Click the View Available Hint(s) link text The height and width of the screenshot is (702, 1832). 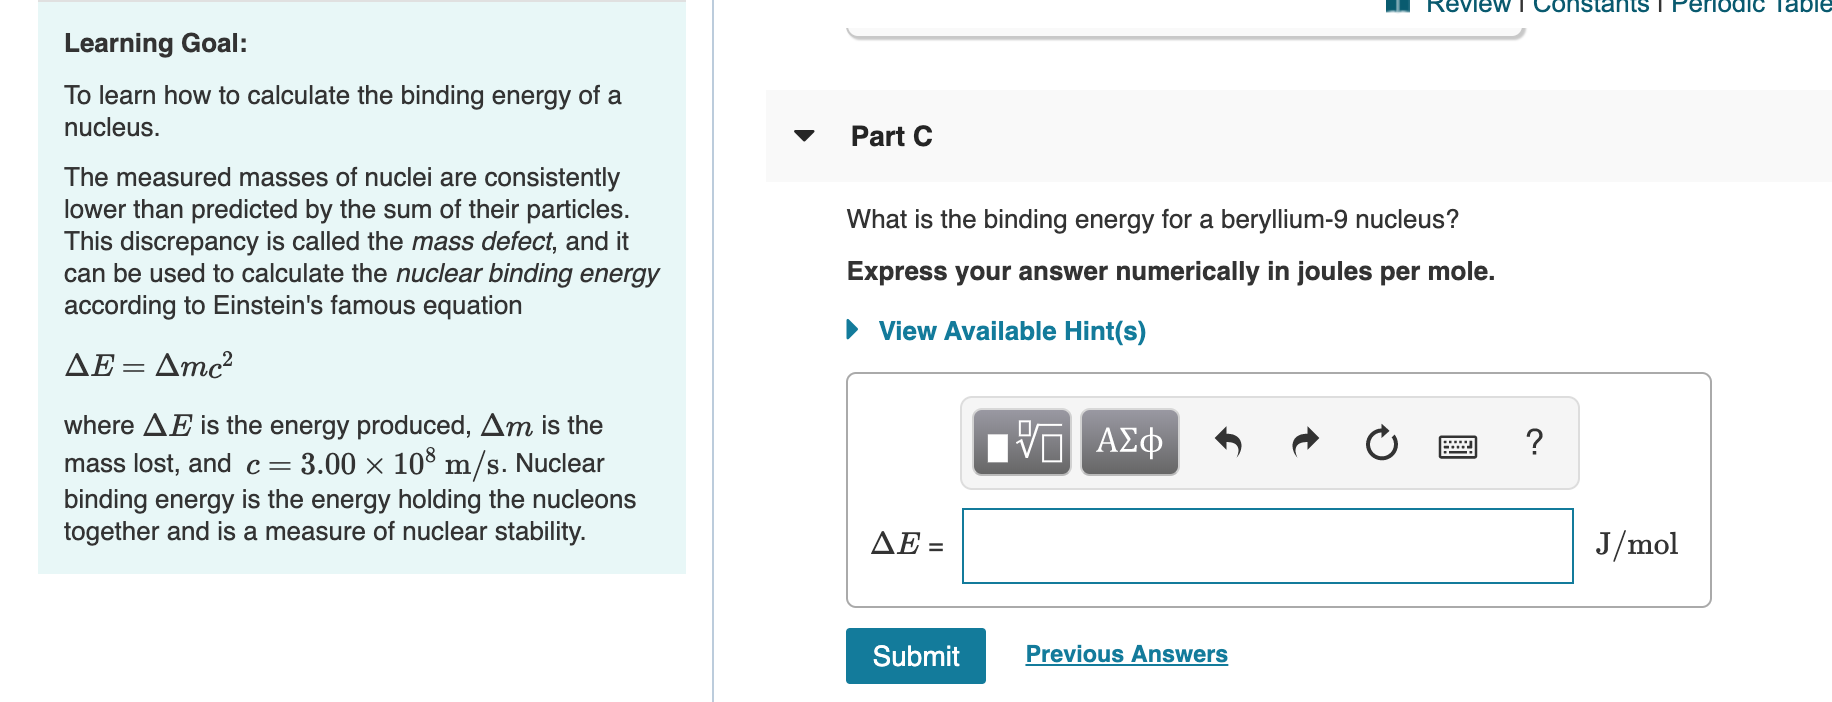pos(1011,330)
